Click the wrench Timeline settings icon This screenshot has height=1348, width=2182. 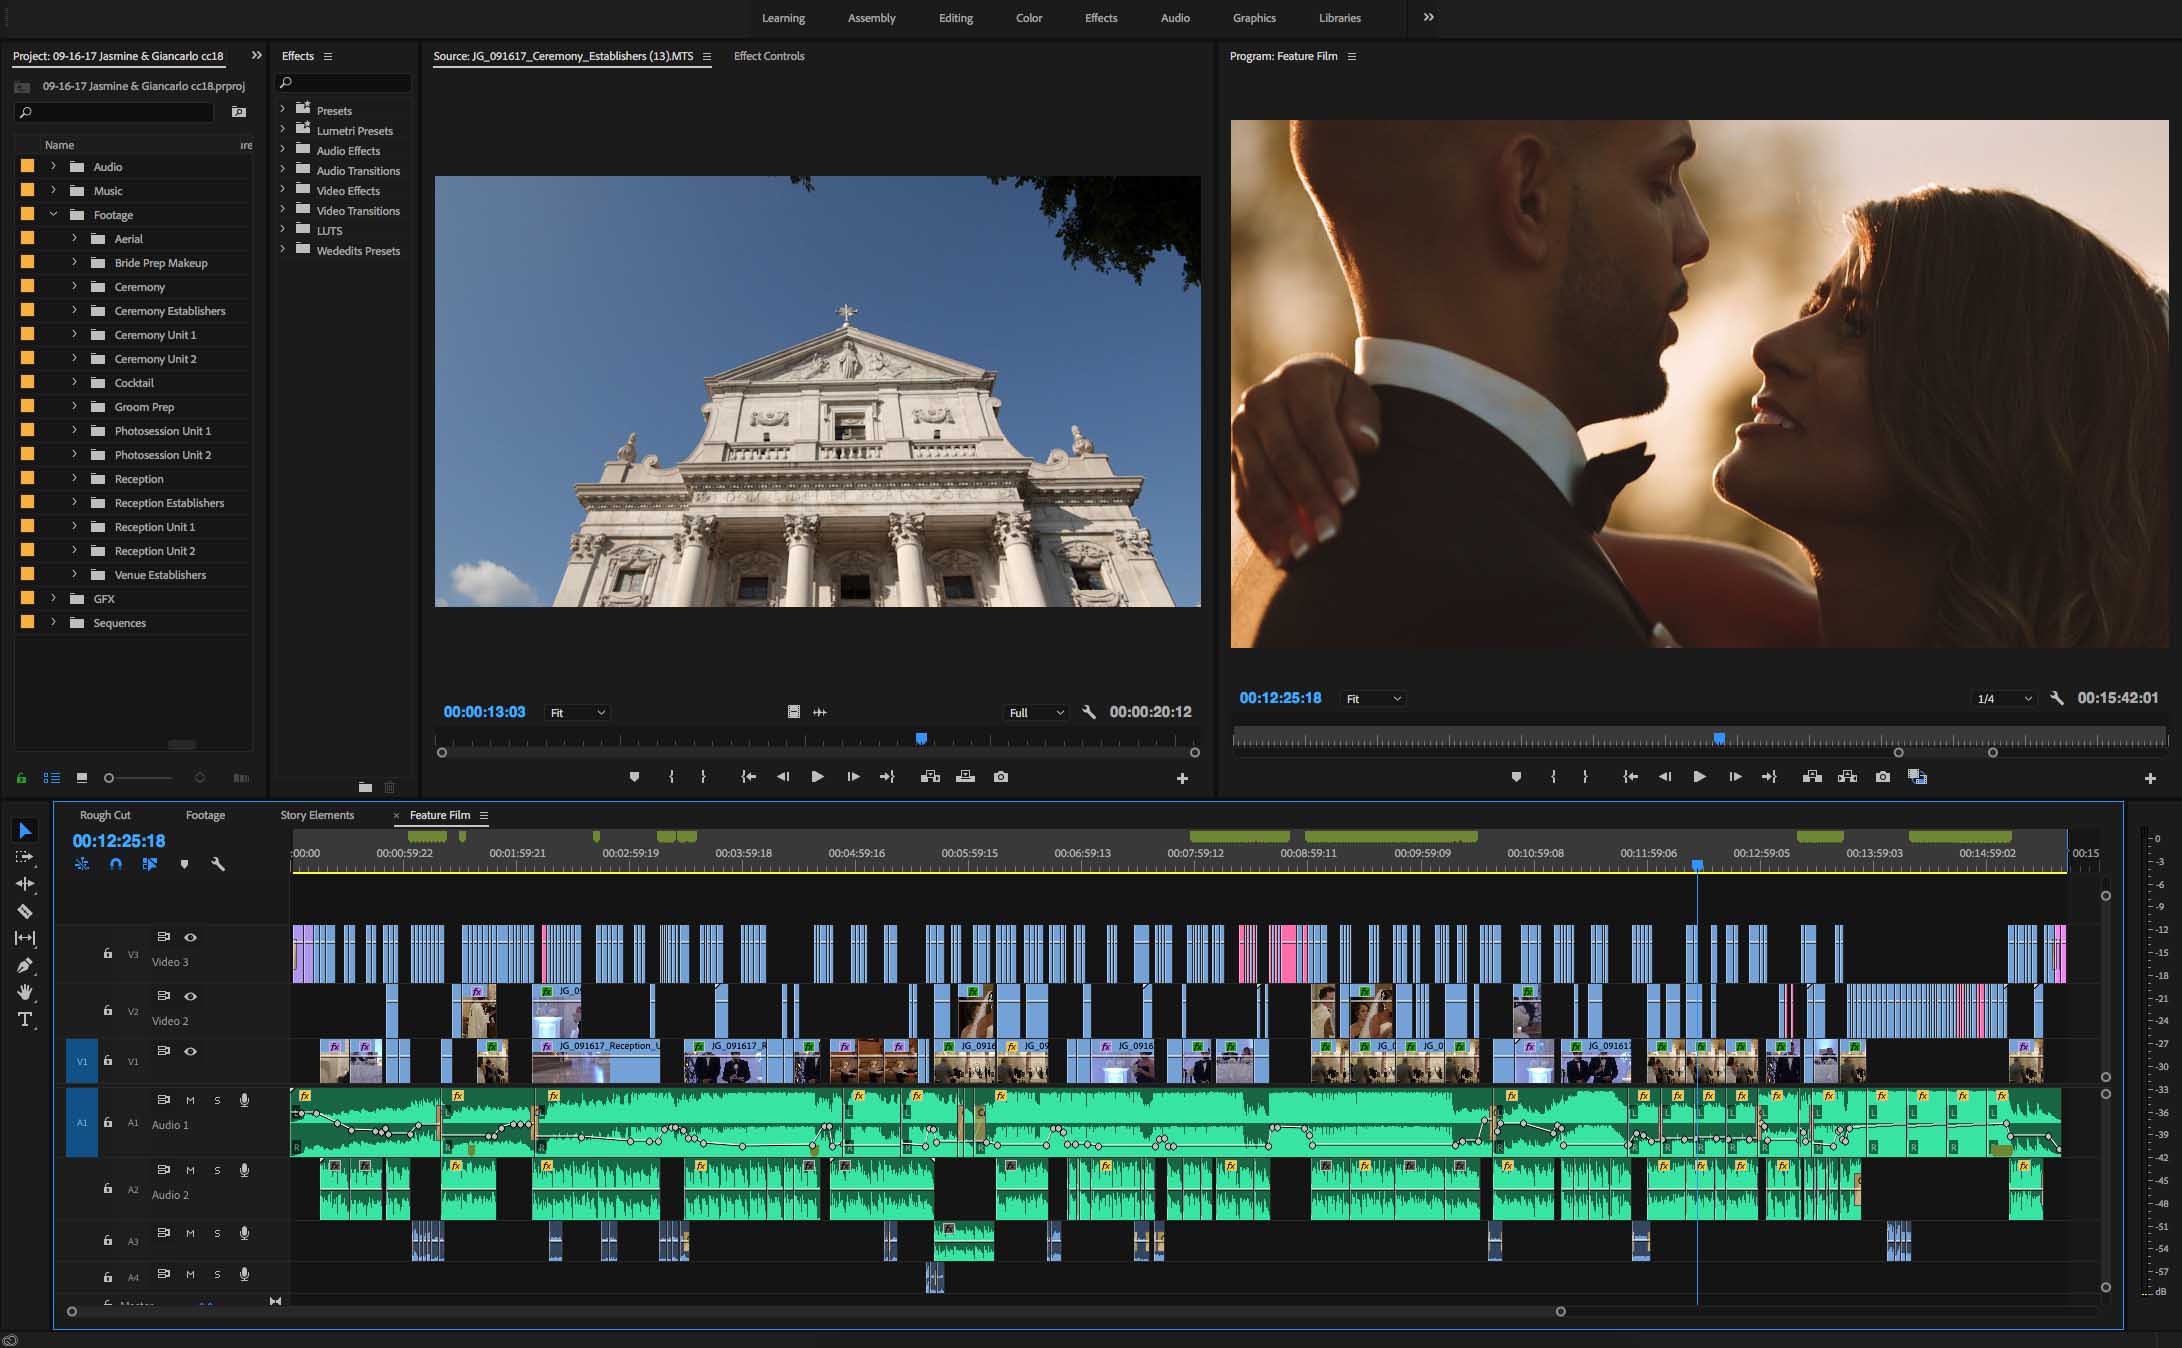(216, 865)
